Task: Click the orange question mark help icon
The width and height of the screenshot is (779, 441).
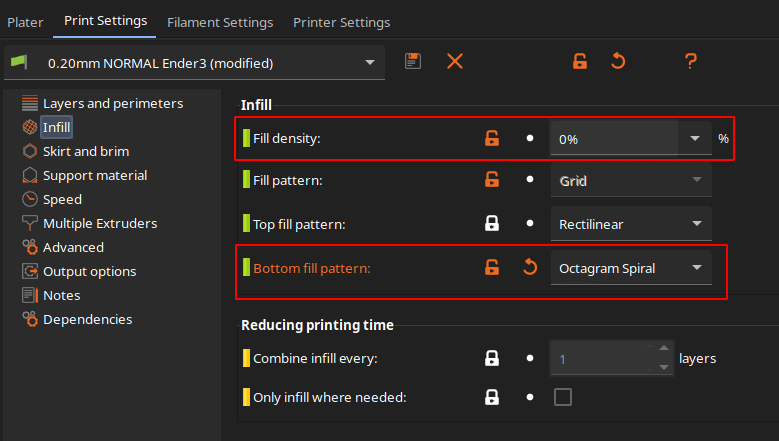Action: (690, 61)
